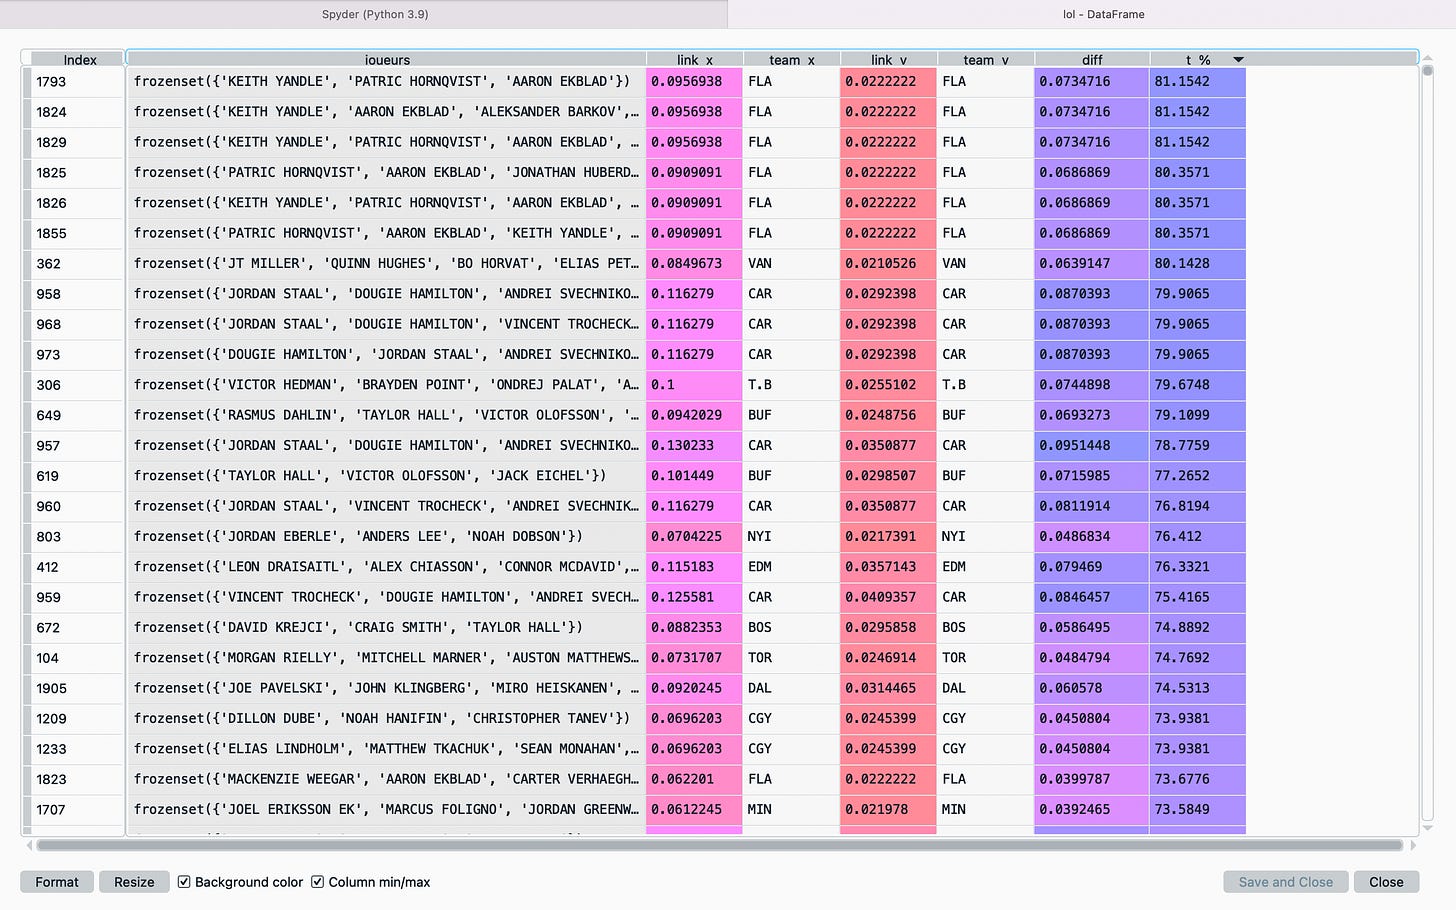This screenshot has width=1456, height=910.
Task: Select the joueurs cell in row 672
Action: 386,627
